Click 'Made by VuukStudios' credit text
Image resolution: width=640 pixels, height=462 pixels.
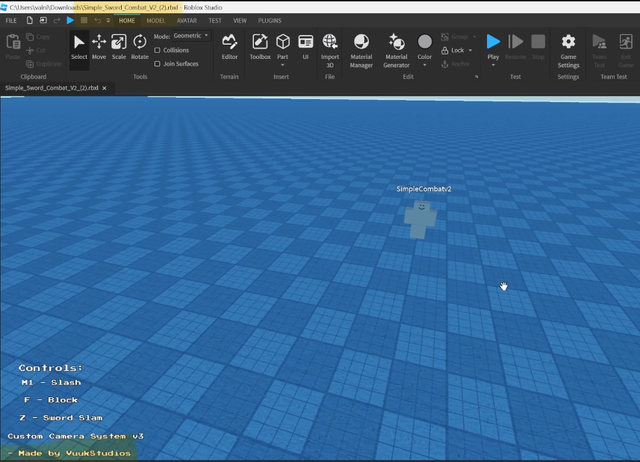74,453
